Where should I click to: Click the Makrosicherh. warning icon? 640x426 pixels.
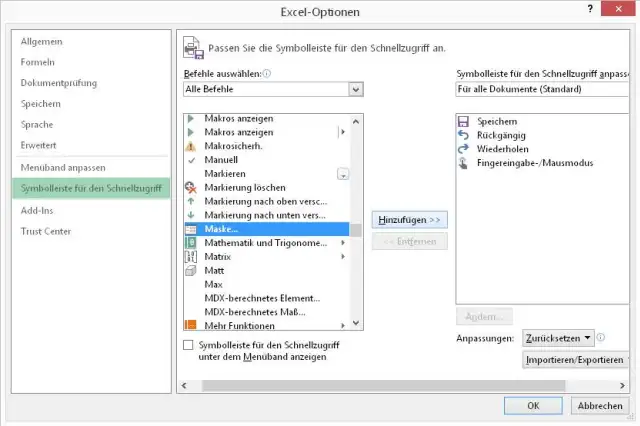(191, 146)
